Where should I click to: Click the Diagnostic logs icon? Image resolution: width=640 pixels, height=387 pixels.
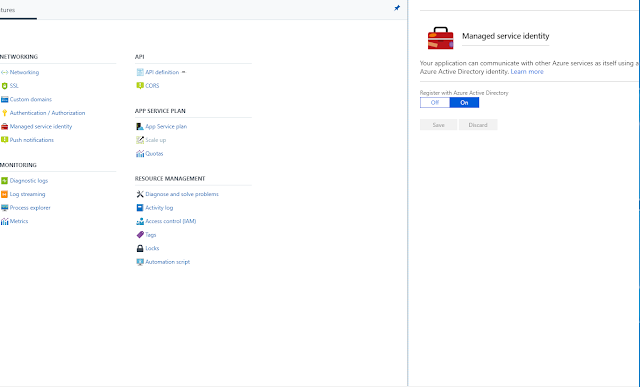4,180
